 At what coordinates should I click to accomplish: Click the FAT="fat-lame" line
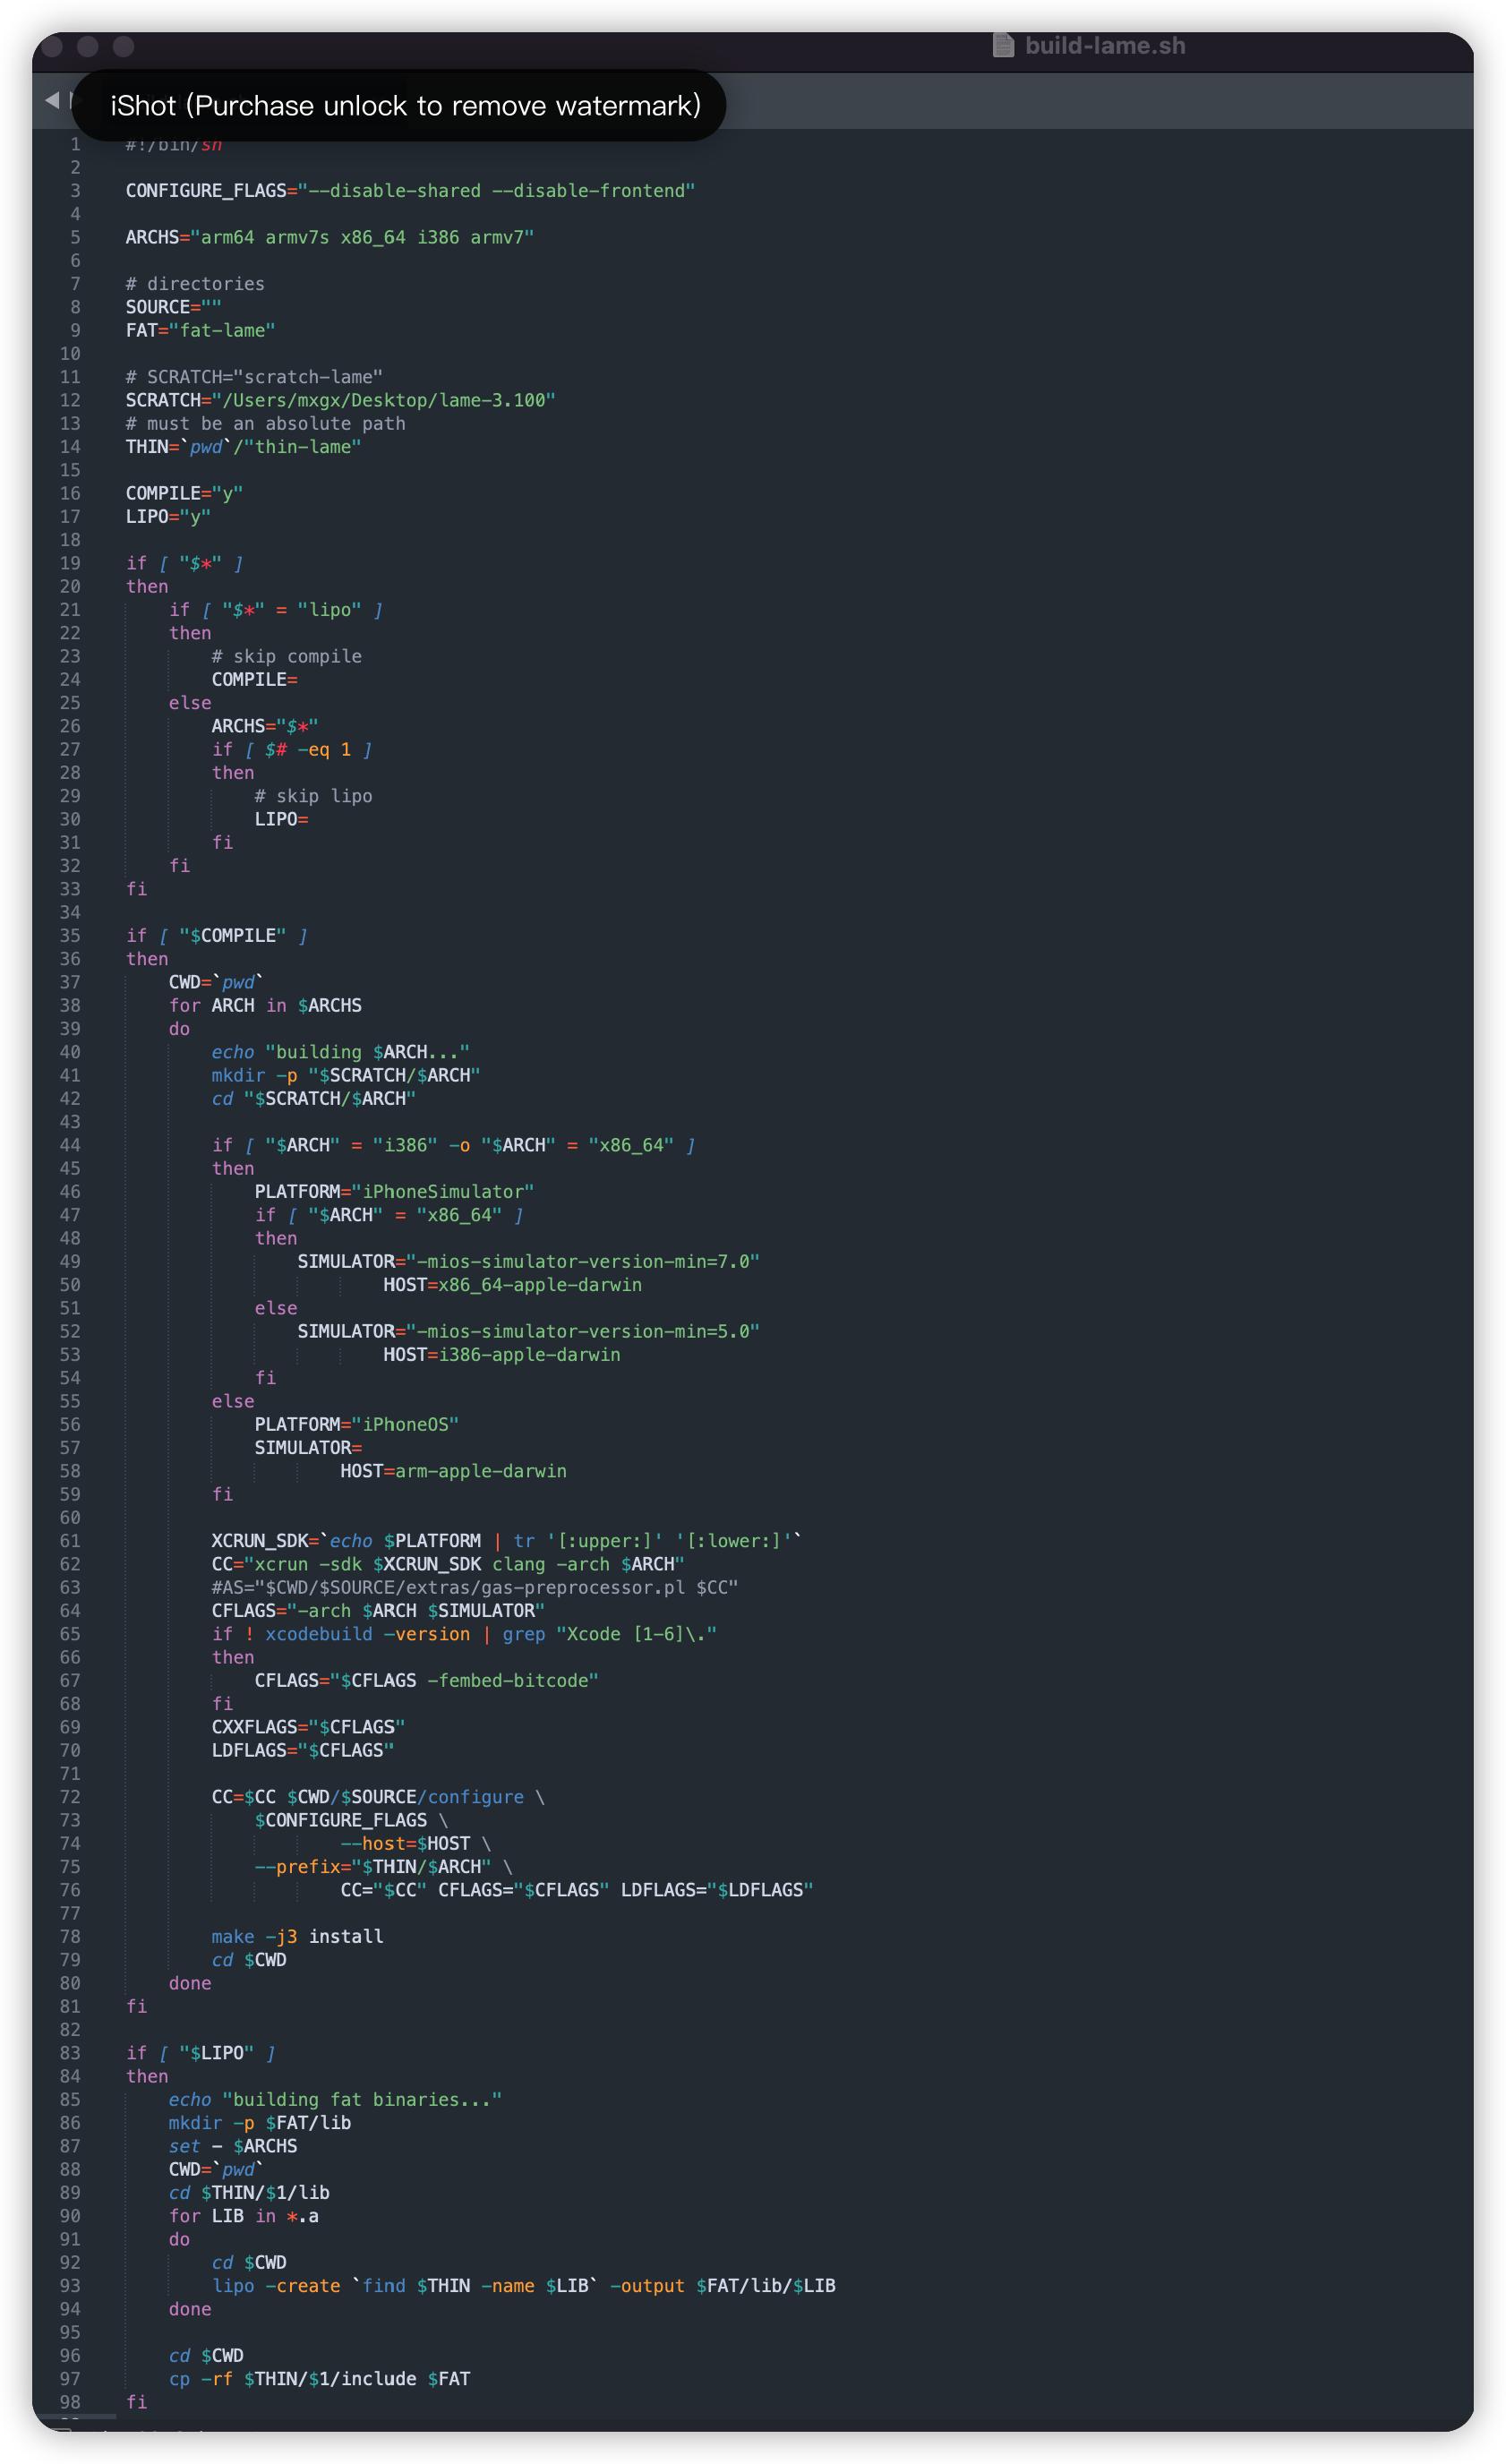click(200, 330)
